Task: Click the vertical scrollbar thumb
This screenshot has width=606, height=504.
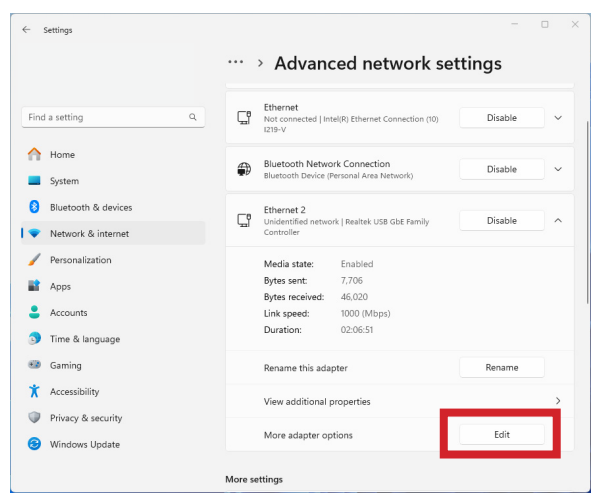Action: (588, 213)
